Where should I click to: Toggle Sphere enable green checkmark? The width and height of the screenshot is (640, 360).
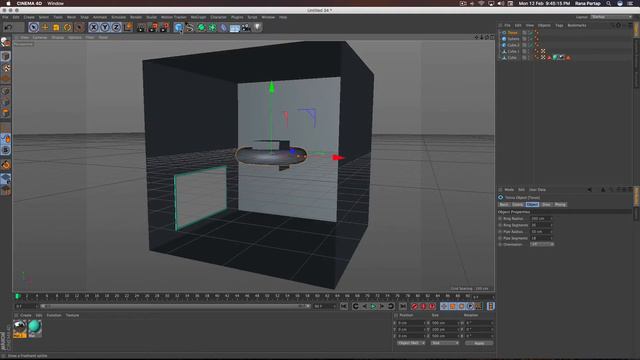(x=530, y=39)
